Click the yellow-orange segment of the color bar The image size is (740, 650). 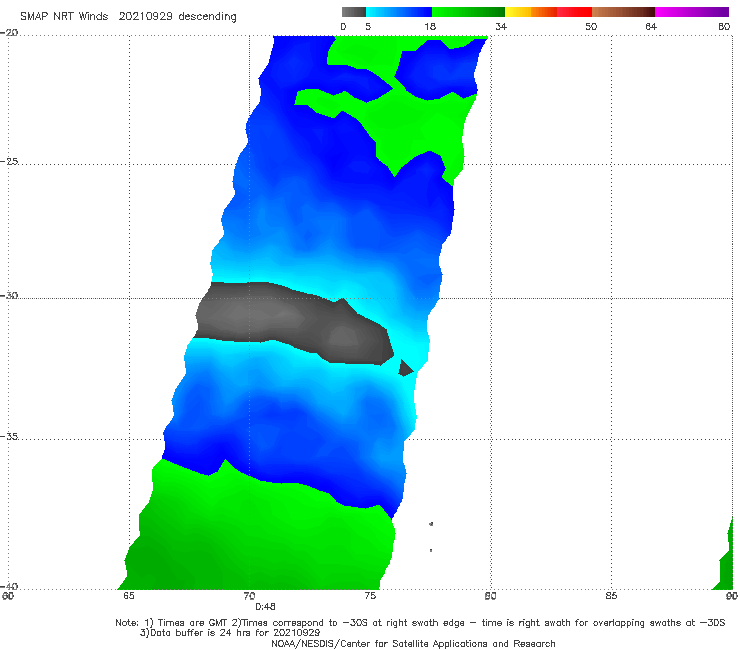[530, 12]
